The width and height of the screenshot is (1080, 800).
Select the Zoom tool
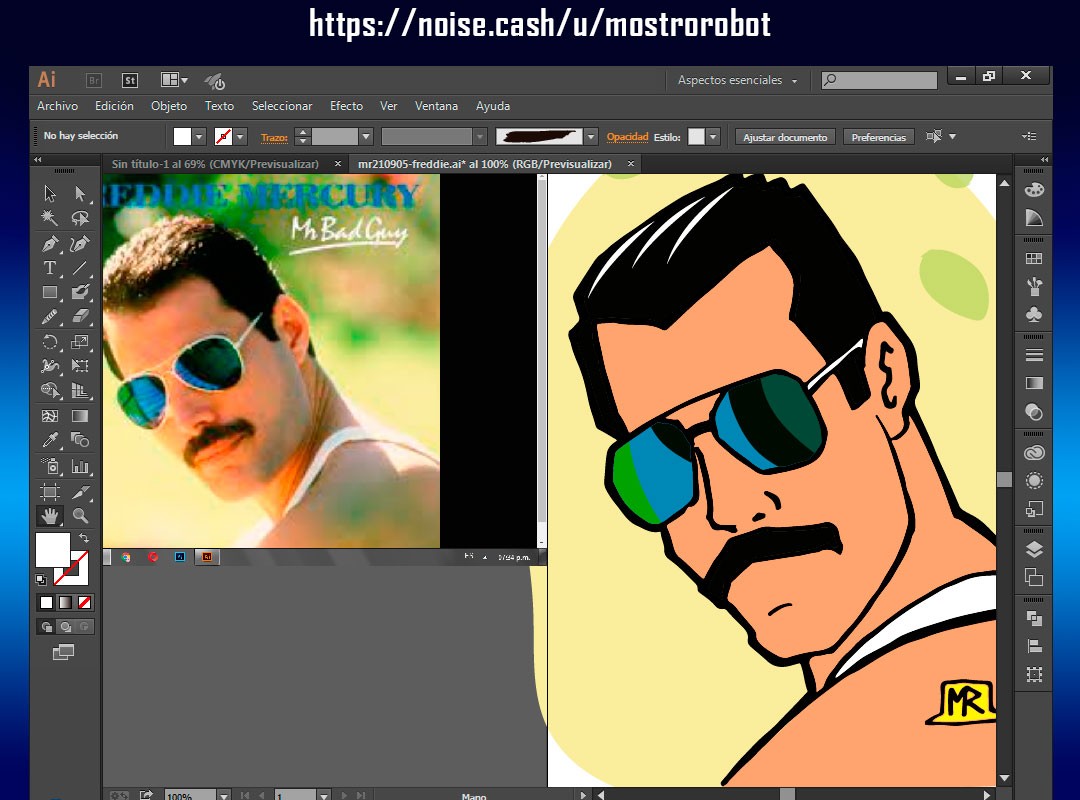click(x=80, y=515)
